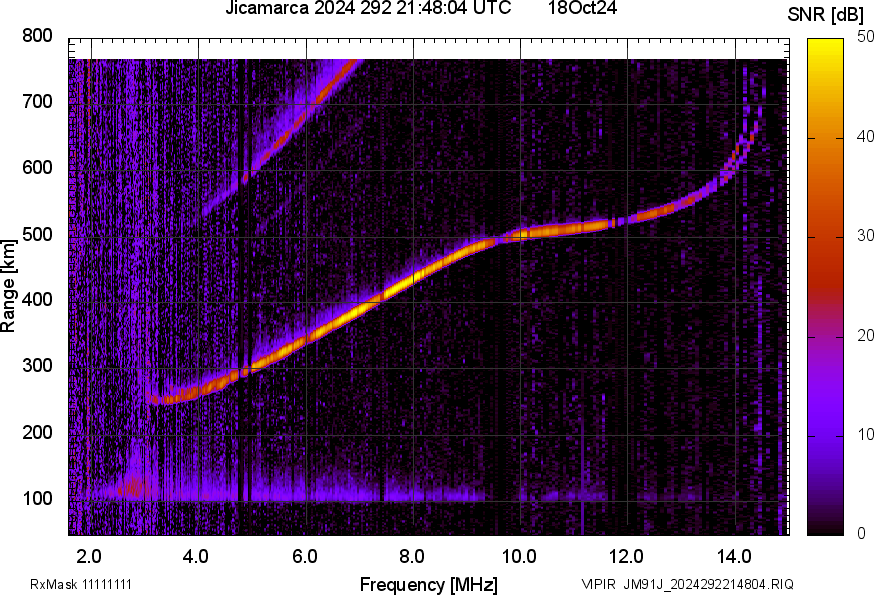Click the SNR colorbar gradient strip
The height and width of the screenshot is (595, 874).
826,287
